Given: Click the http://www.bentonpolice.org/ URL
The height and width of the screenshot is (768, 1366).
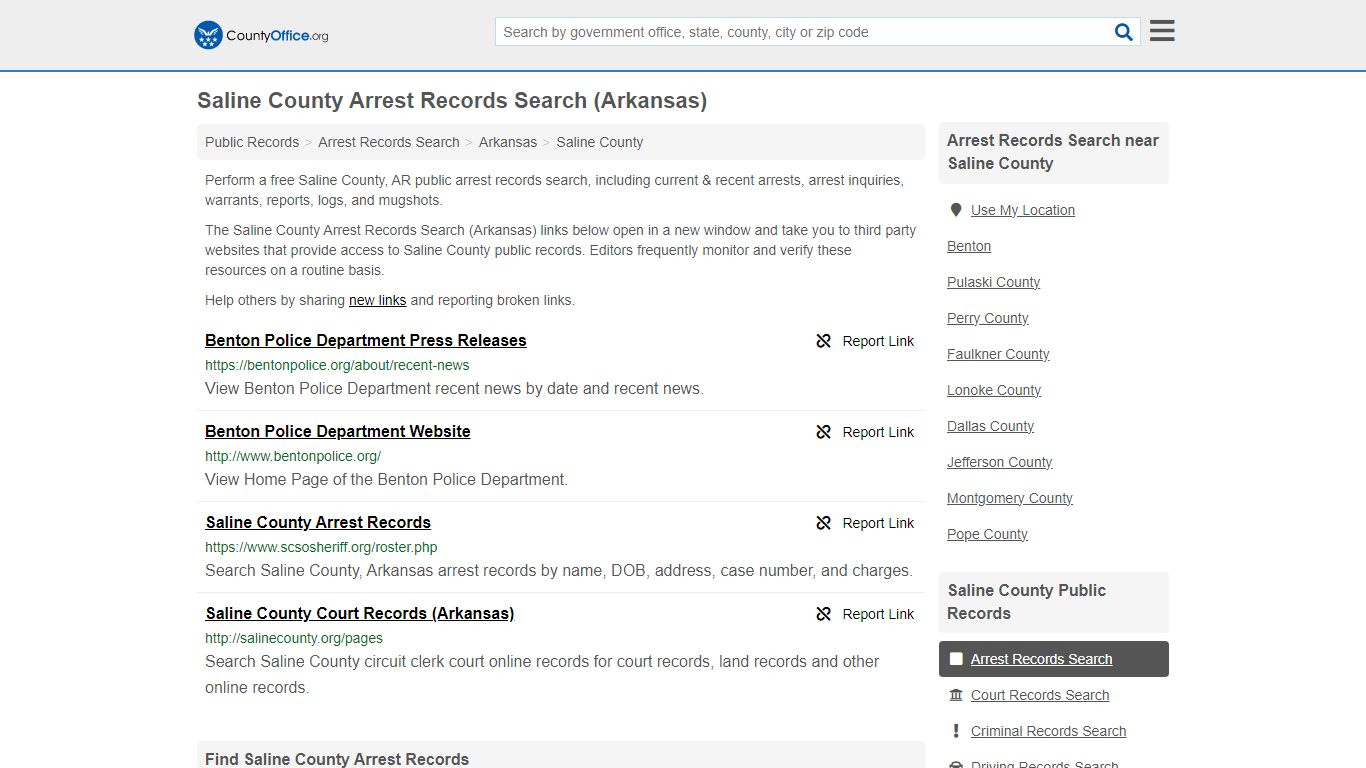Looking at the screenshot, I should 293,456.
